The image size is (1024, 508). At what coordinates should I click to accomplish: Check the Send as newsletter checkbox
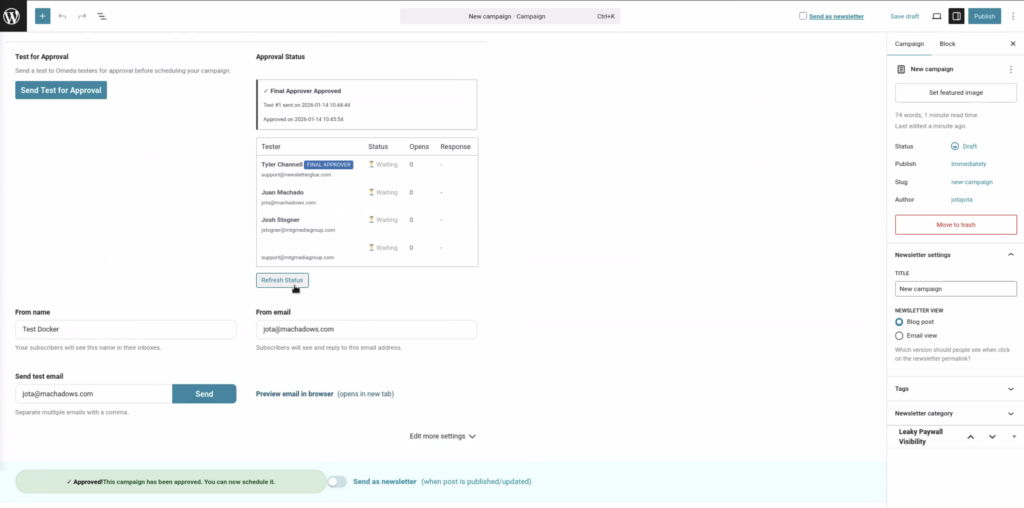point(803,16)
